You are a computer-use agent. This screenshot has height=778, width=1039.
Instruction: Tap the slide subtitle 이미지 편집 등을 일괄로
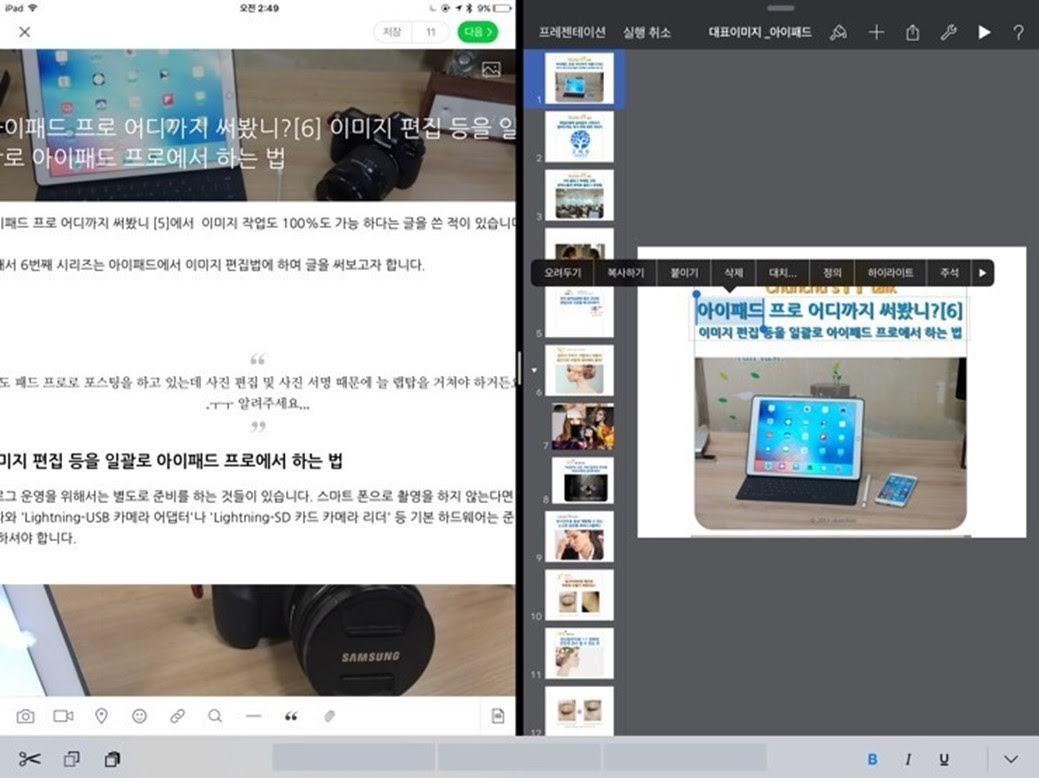[830, 332]
